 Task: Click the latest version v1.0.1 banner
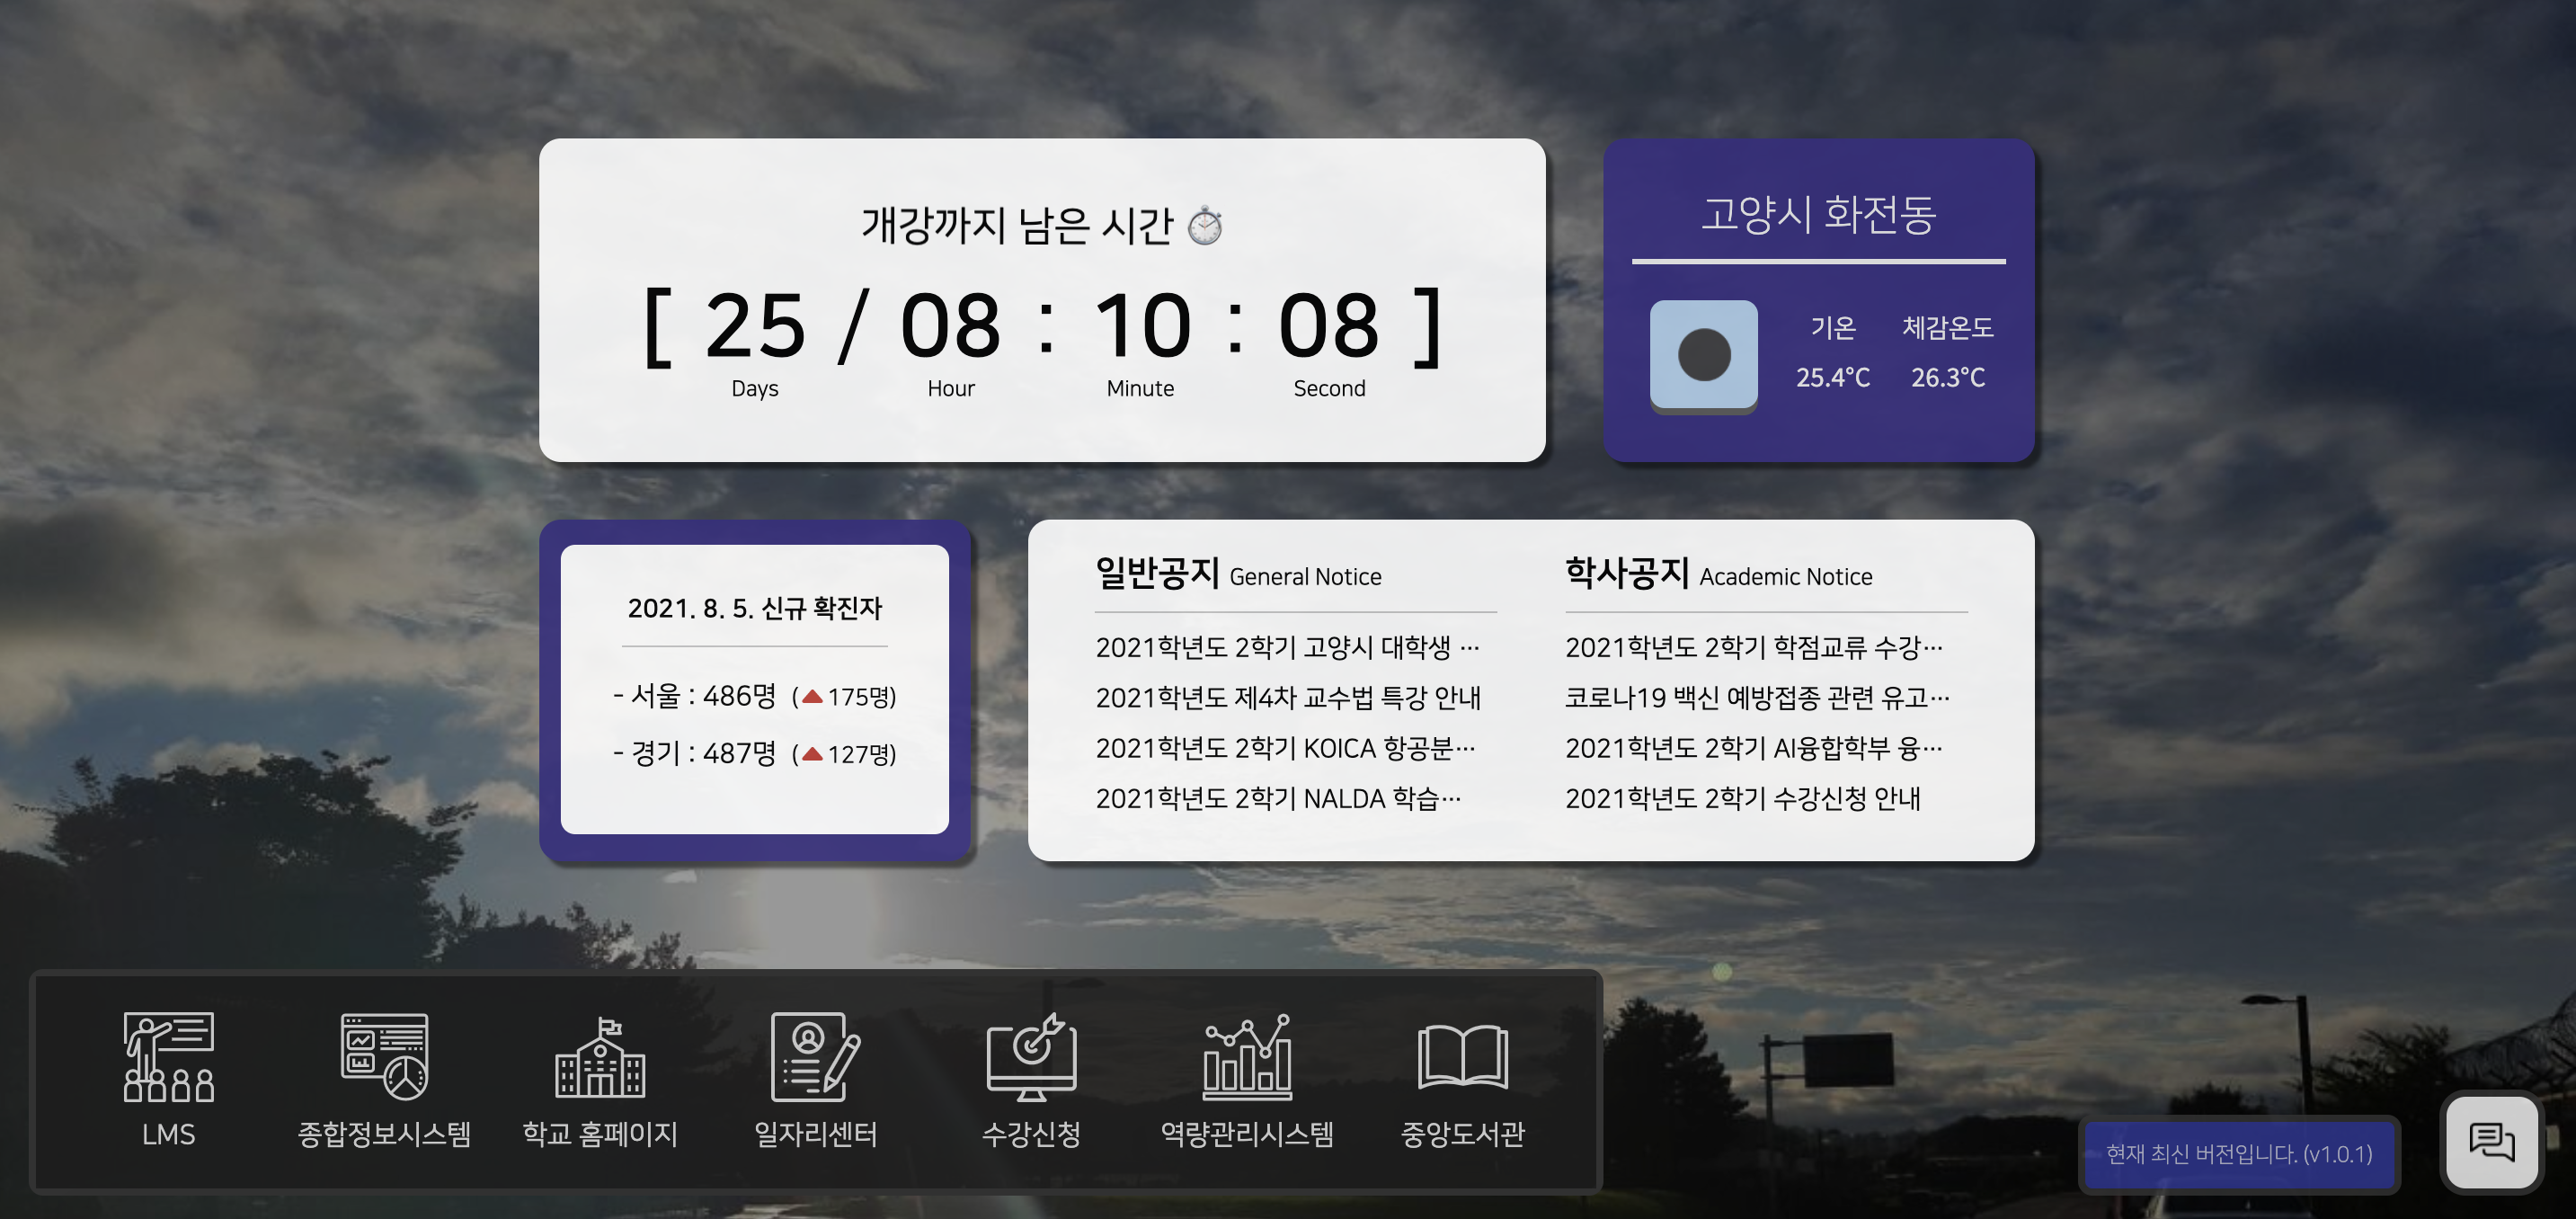[x=2238, y=1154]
